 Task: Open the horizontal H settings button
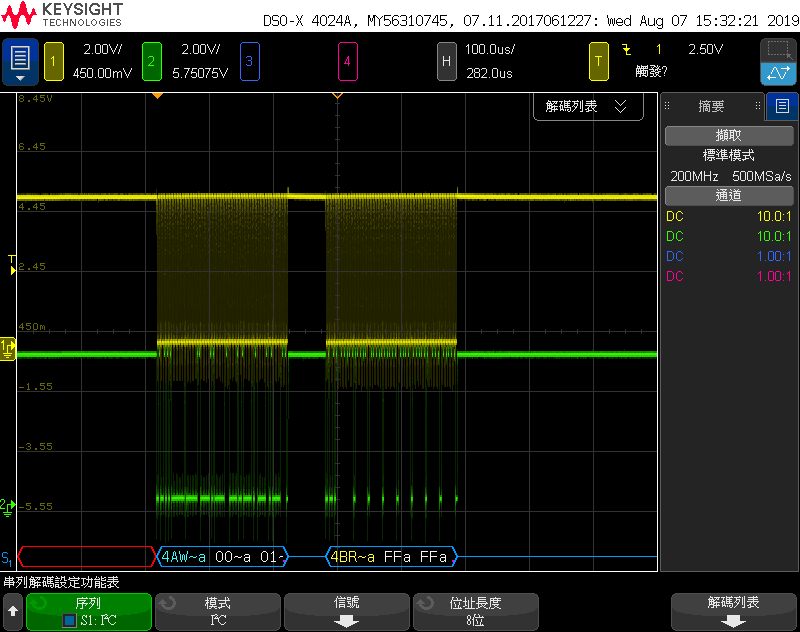click(446, 62)
